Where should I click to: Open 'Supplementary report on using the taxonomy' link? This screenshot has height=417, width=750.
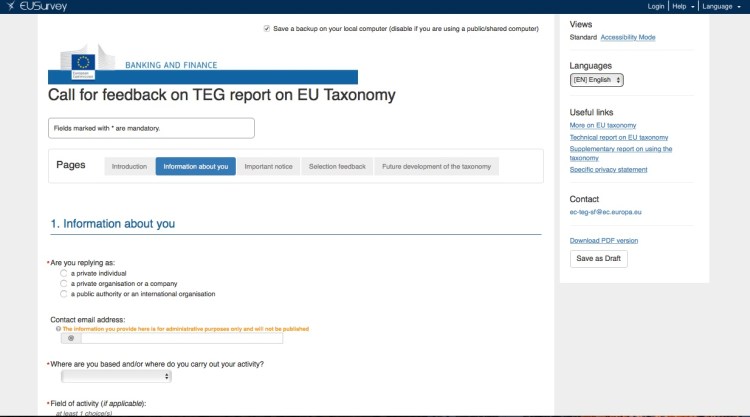620,154
